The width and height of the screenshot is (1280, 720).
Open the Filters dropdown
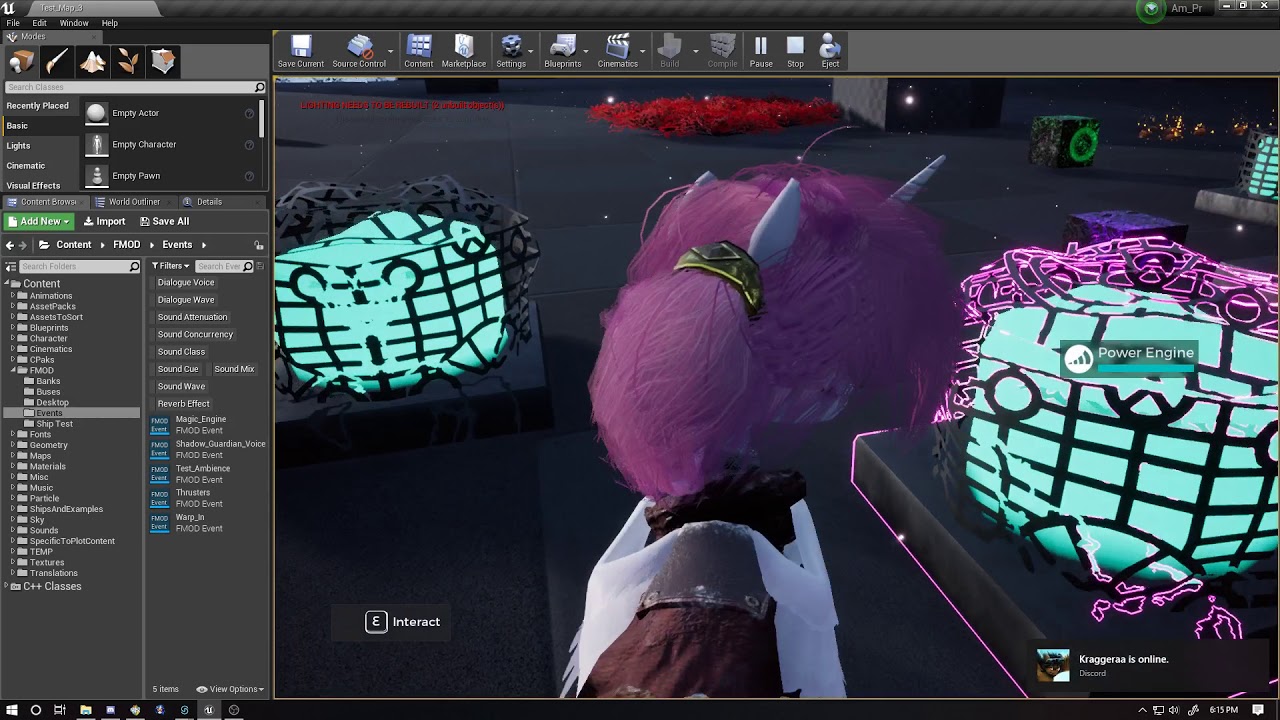(x=170, y=266)
